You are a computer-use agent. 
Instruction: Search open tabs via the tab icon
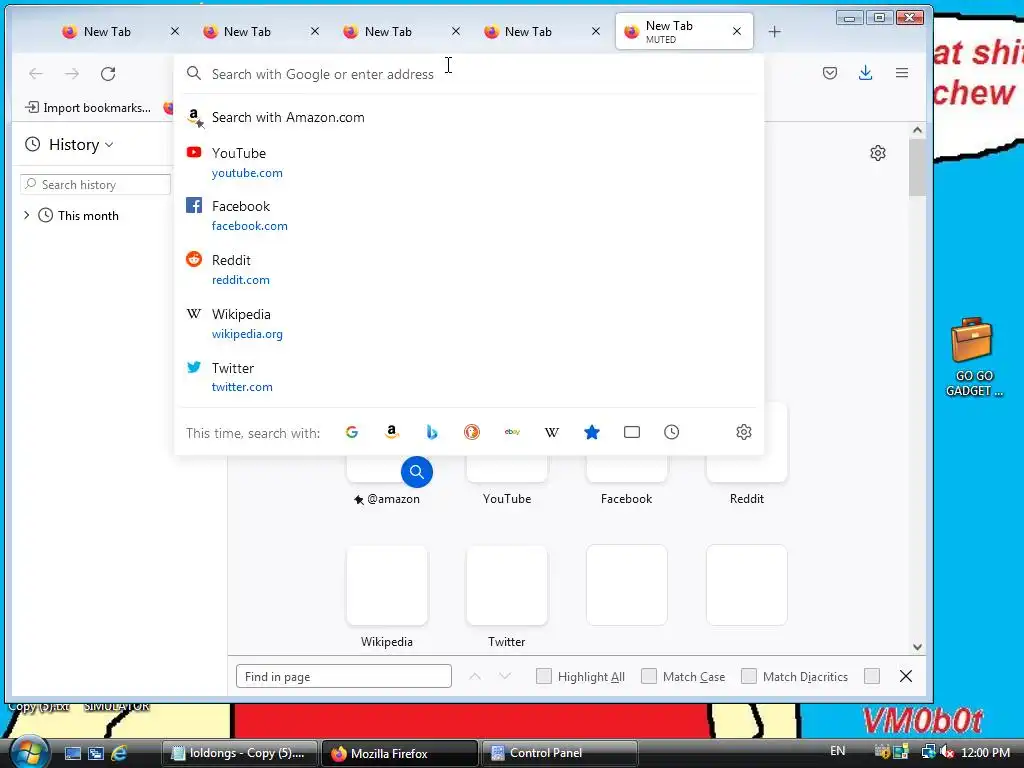tap(632, 432)
